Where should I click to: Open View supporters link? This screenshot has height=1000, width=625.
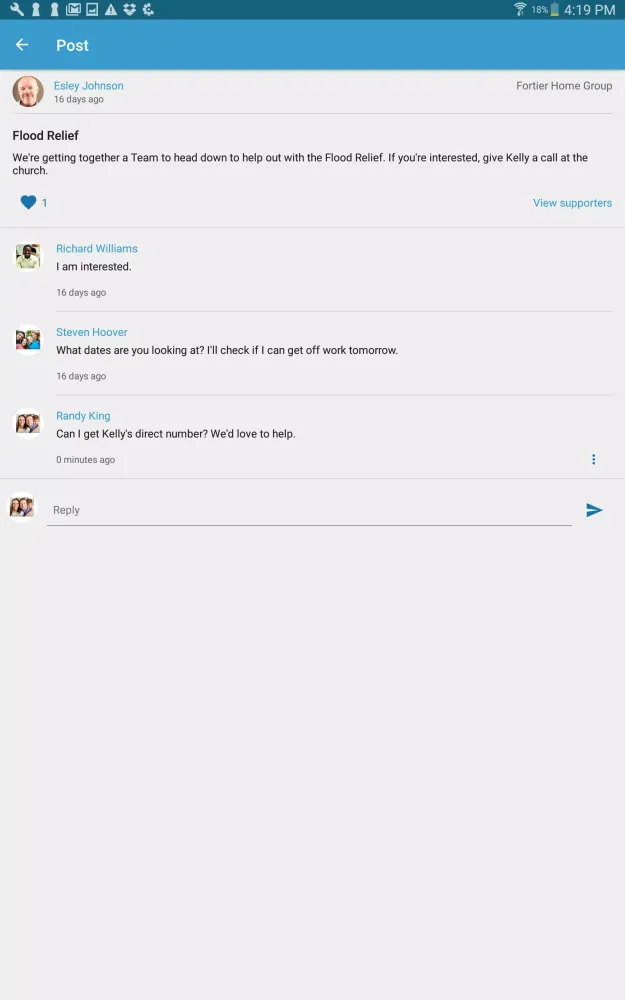[x=572, y=203]
